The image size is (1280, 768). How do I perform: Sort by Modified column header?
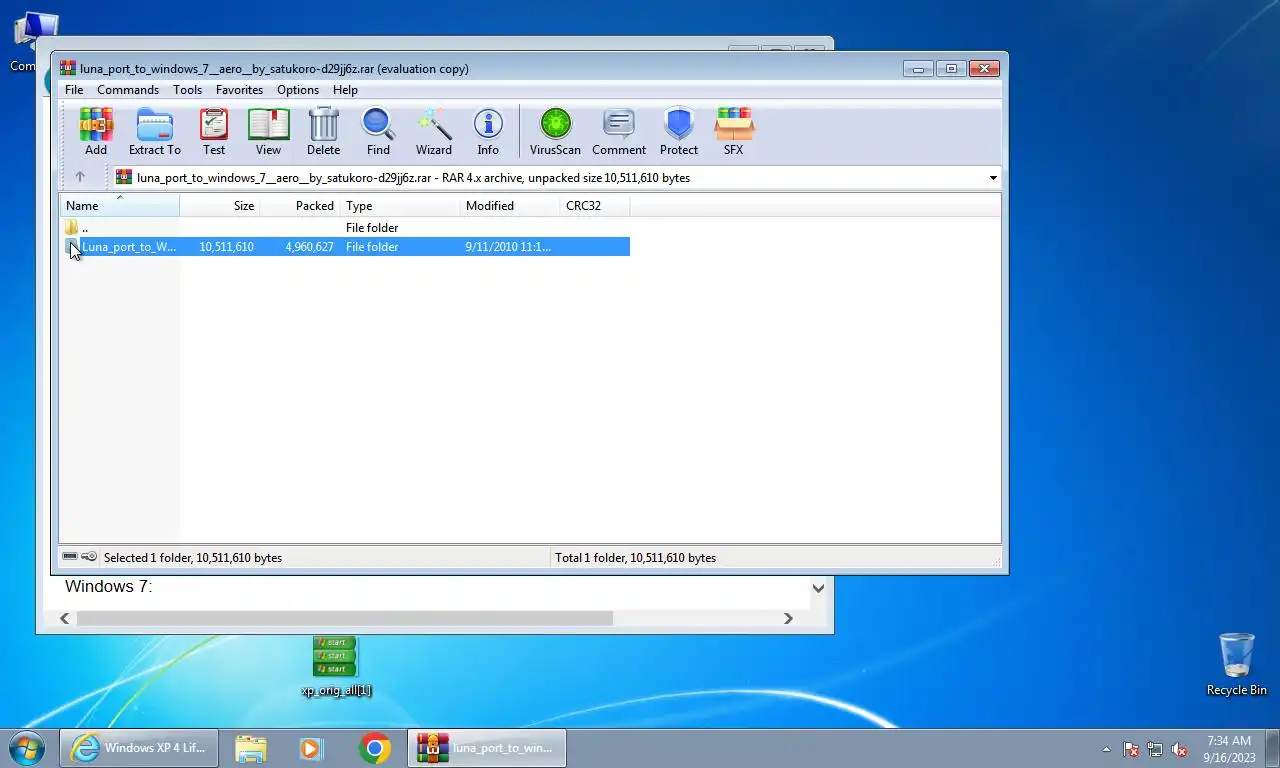[x=510, y=206]
